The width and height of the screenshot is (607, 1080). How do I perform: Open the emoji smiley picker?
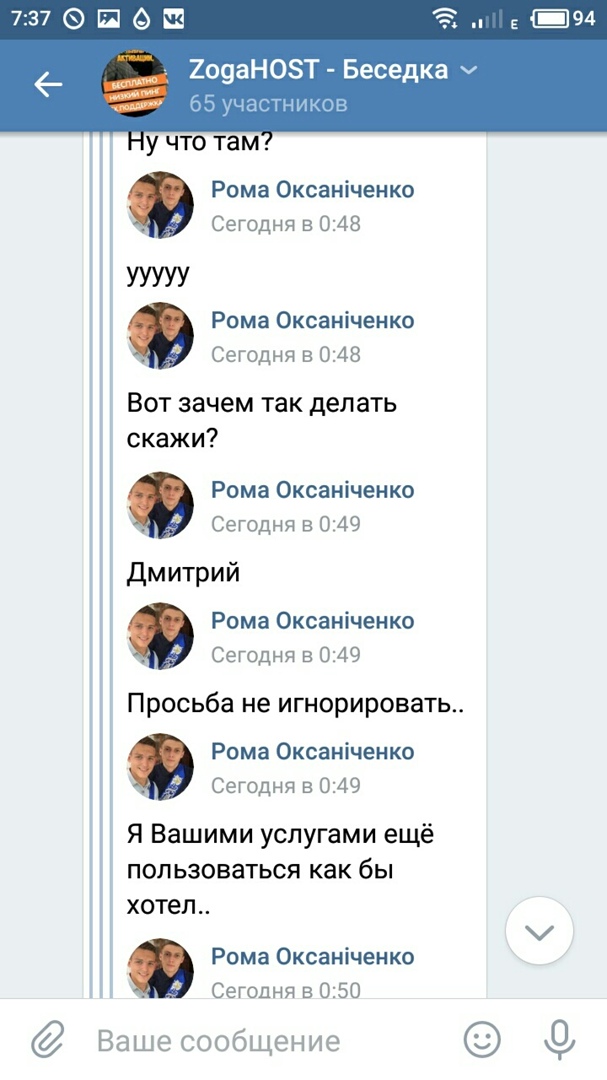[x=482, y=1040]
